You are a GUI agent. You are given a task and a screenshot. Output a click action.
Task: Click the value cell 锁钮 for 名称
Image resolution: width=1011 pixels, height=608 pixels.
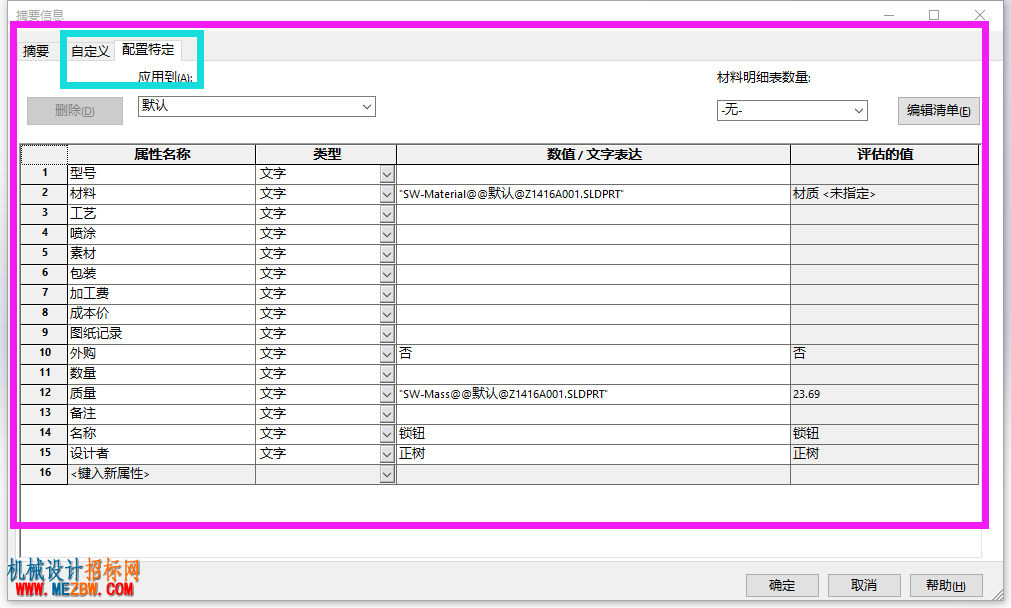click(593, 434)
